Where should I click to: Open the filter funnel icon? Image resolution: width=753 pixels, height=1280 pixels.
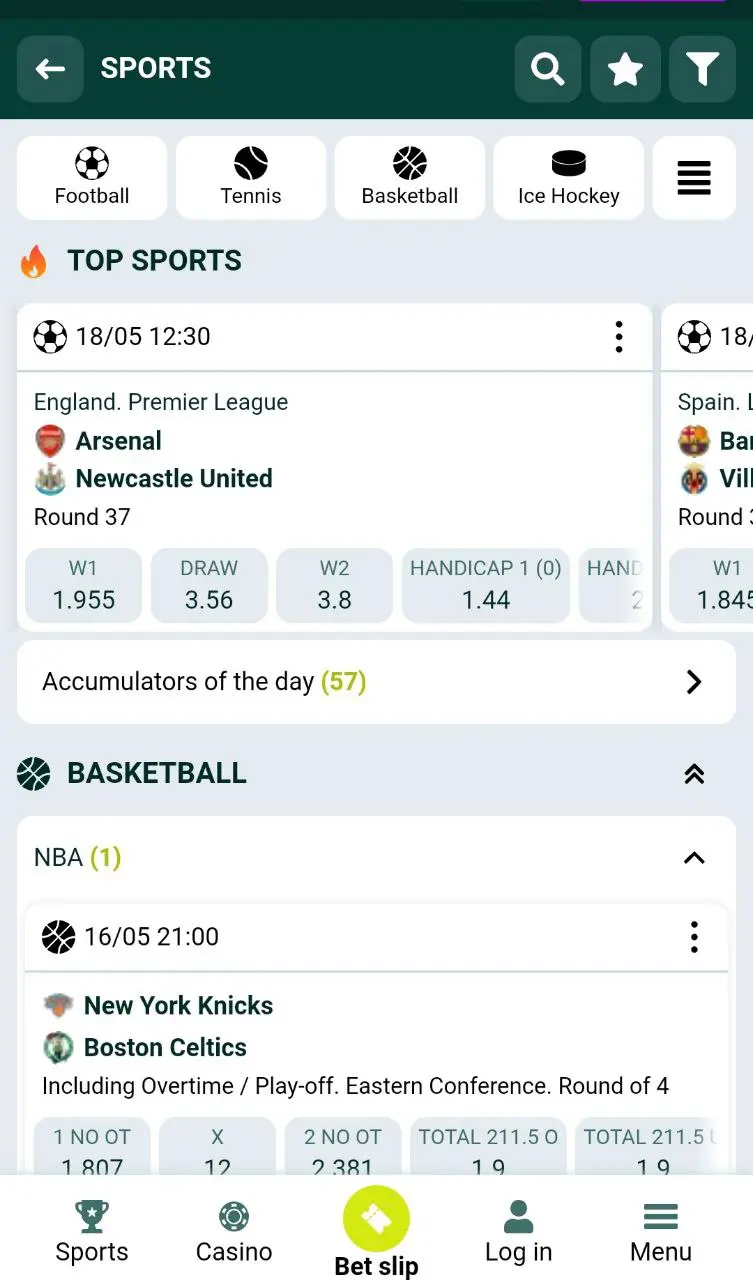coord(702,68)
